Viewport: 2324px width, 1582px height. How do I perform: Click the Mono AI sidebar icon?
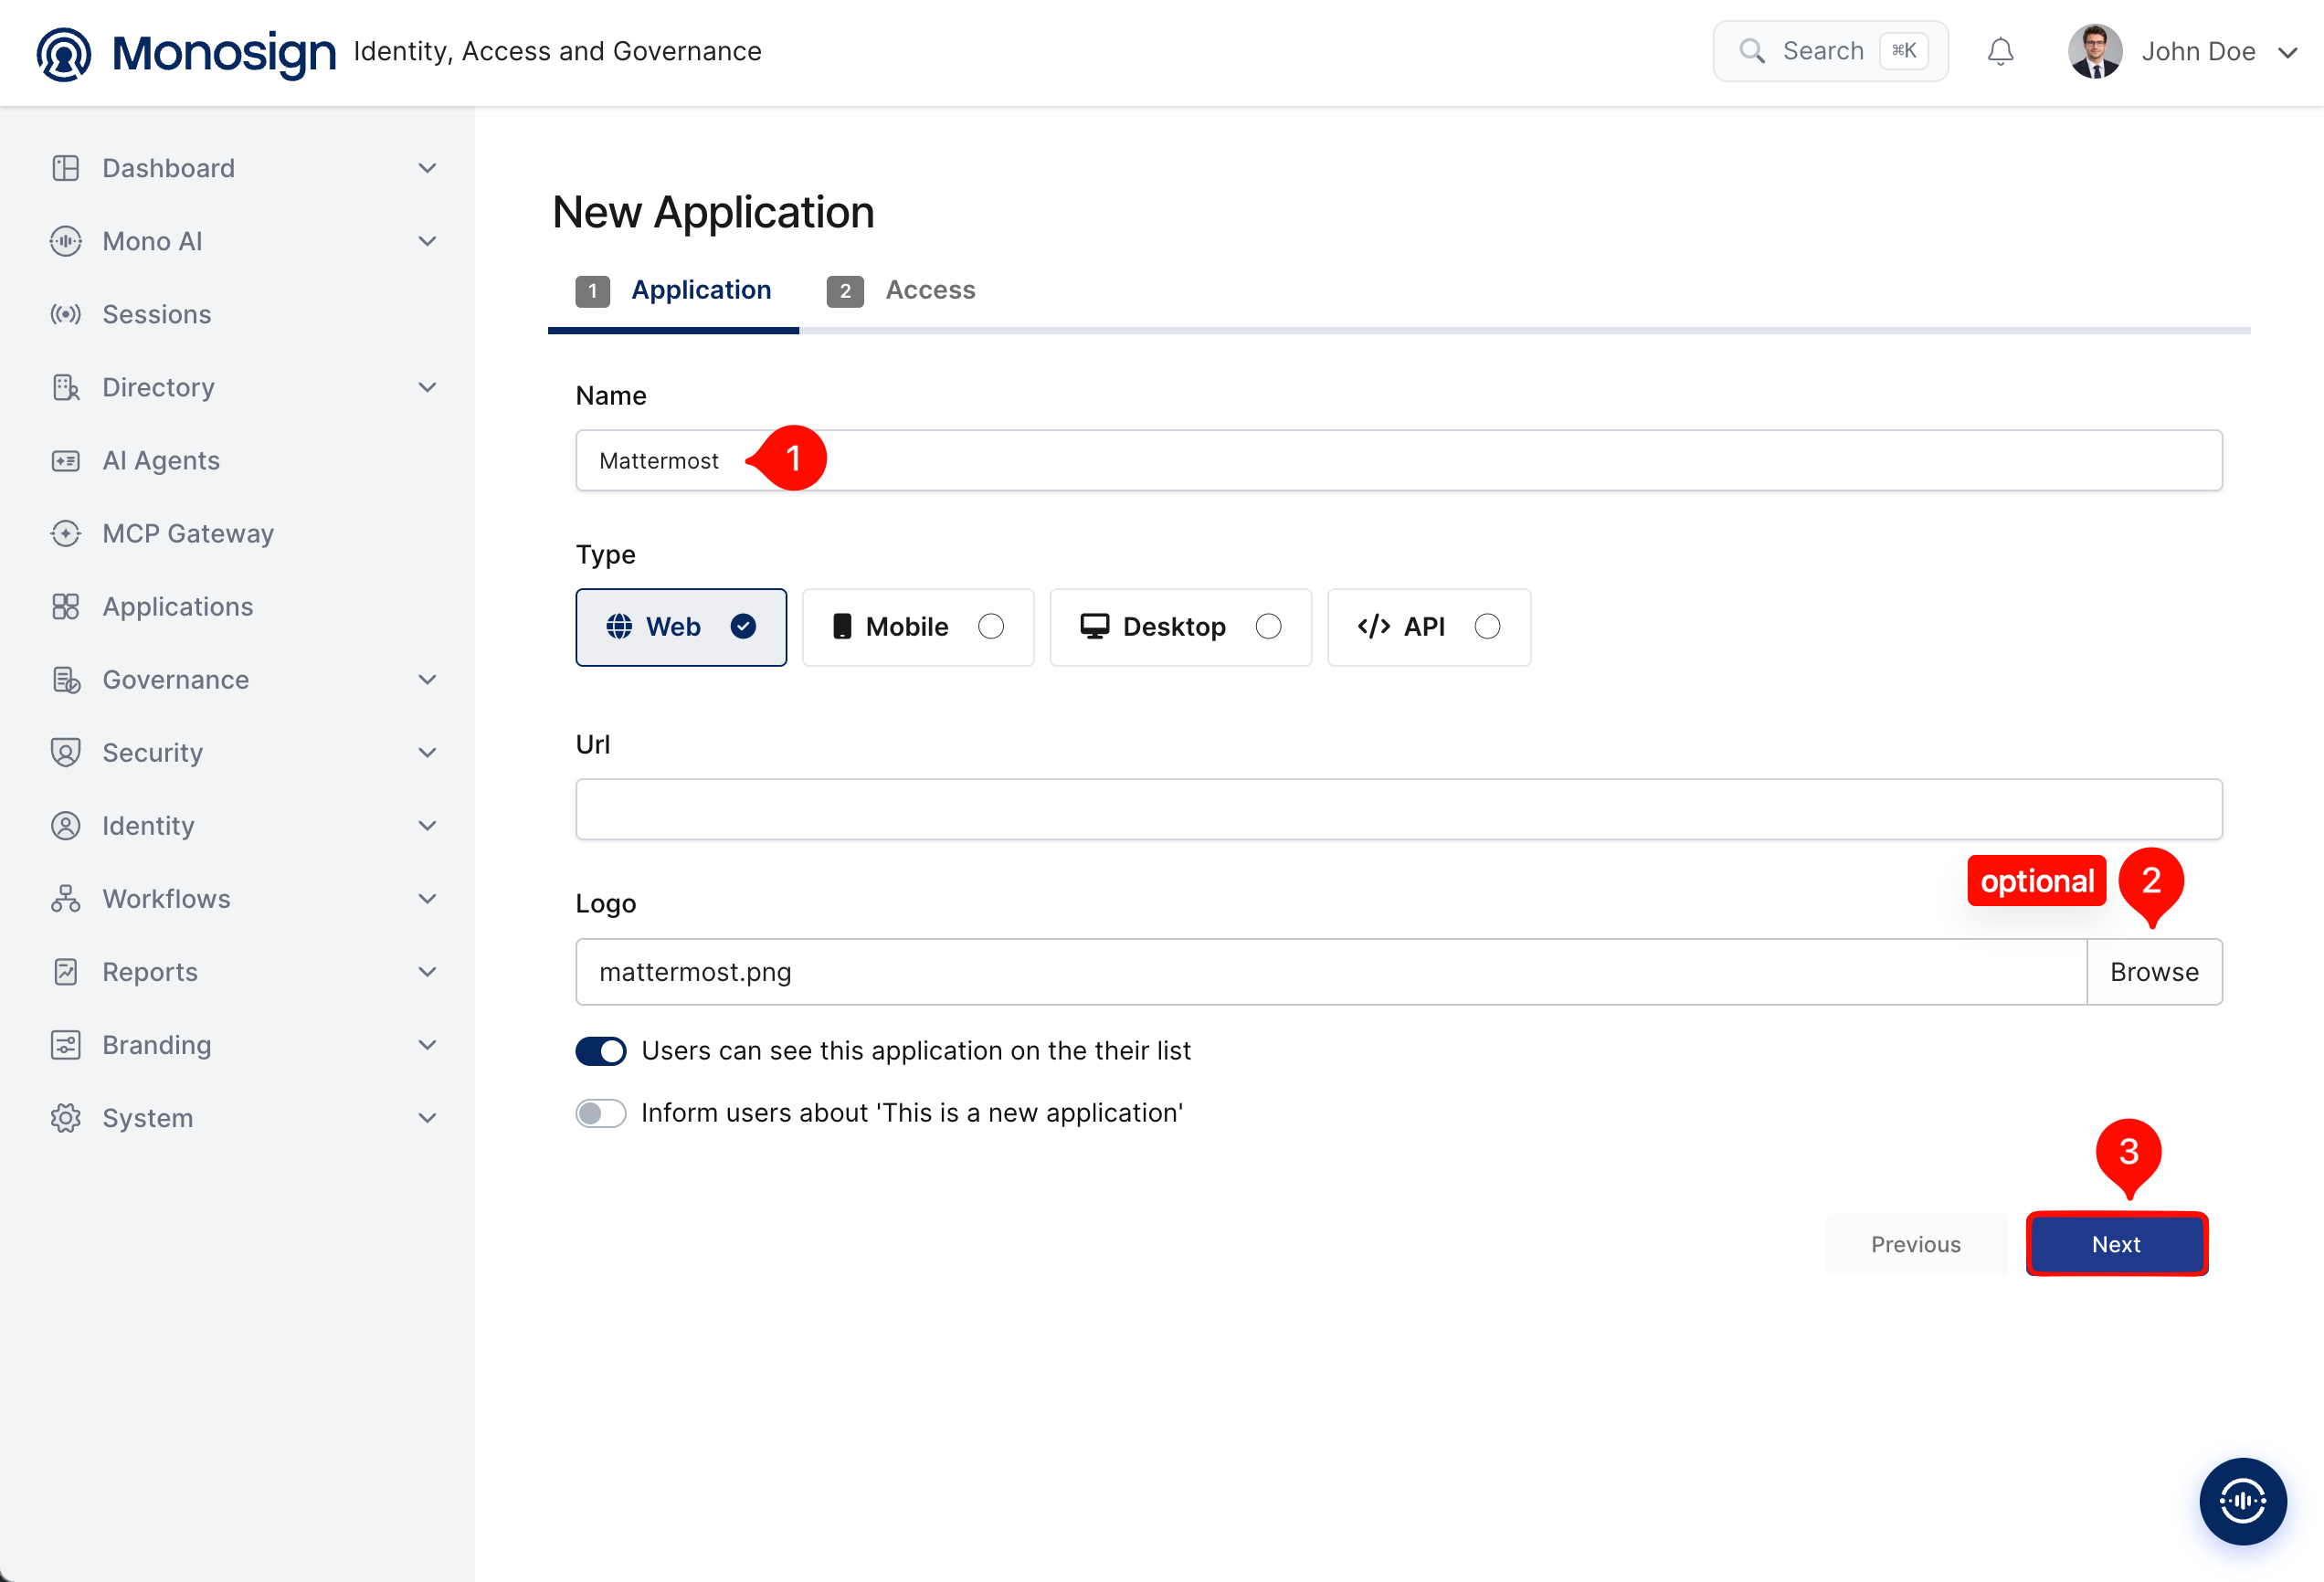coord(66,241)
